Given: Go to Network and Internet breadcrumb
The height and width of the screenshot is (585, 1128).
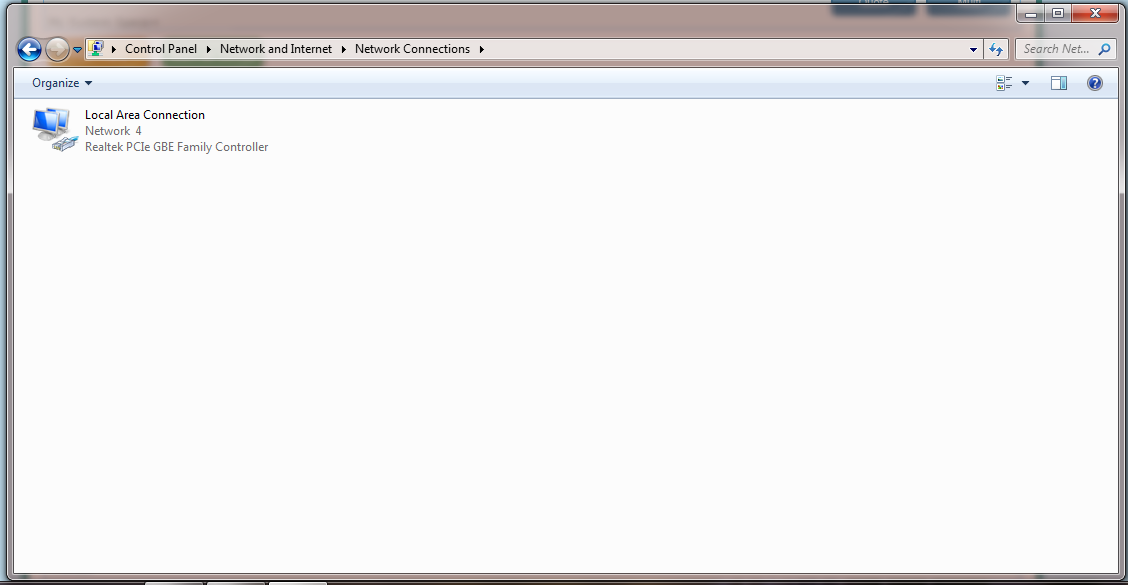Looking at the screenshot, I should pos(276,49).
